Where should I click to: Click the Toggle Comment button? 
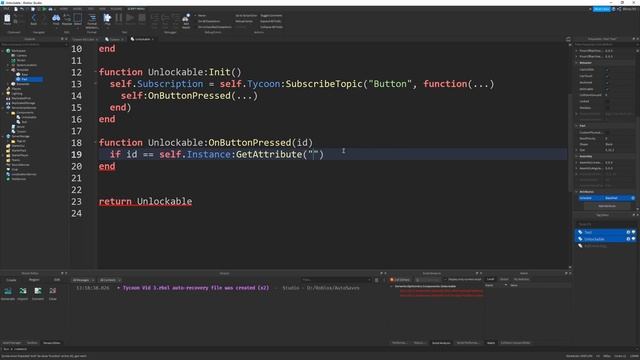pyautogui.click(x=271, y=16)
